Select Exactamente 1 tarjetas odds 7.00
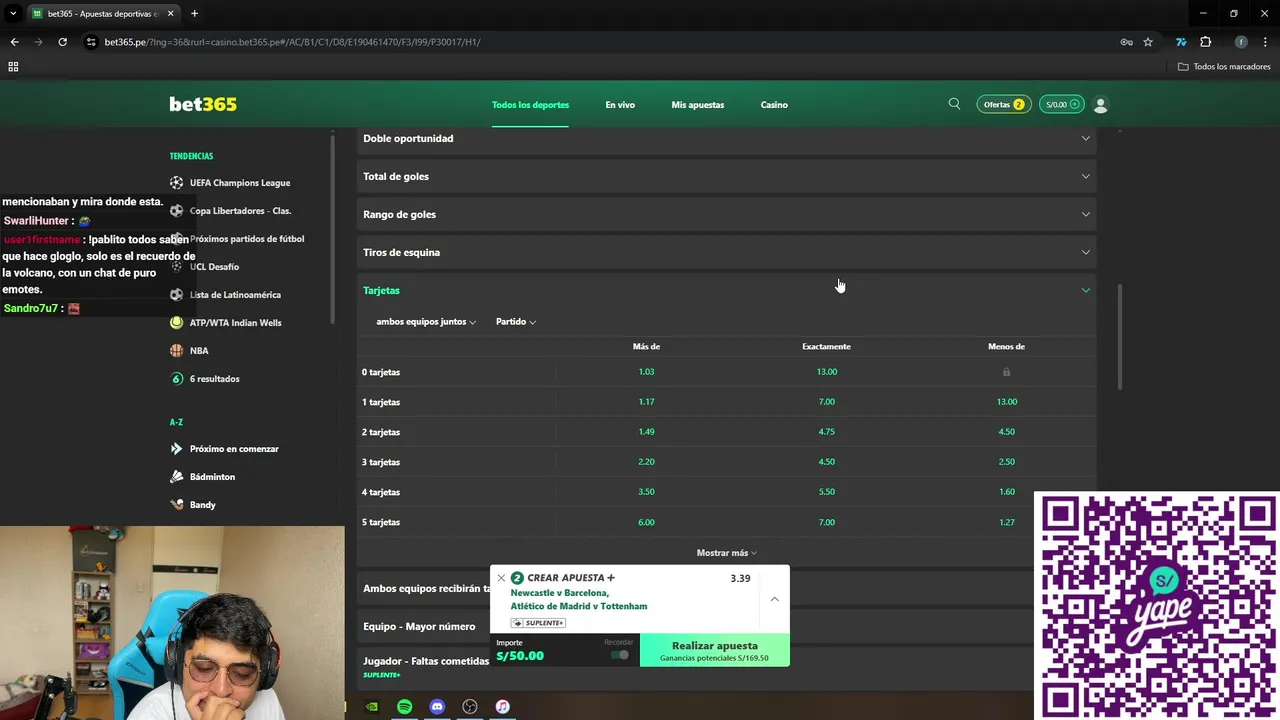 coord(826,402)
